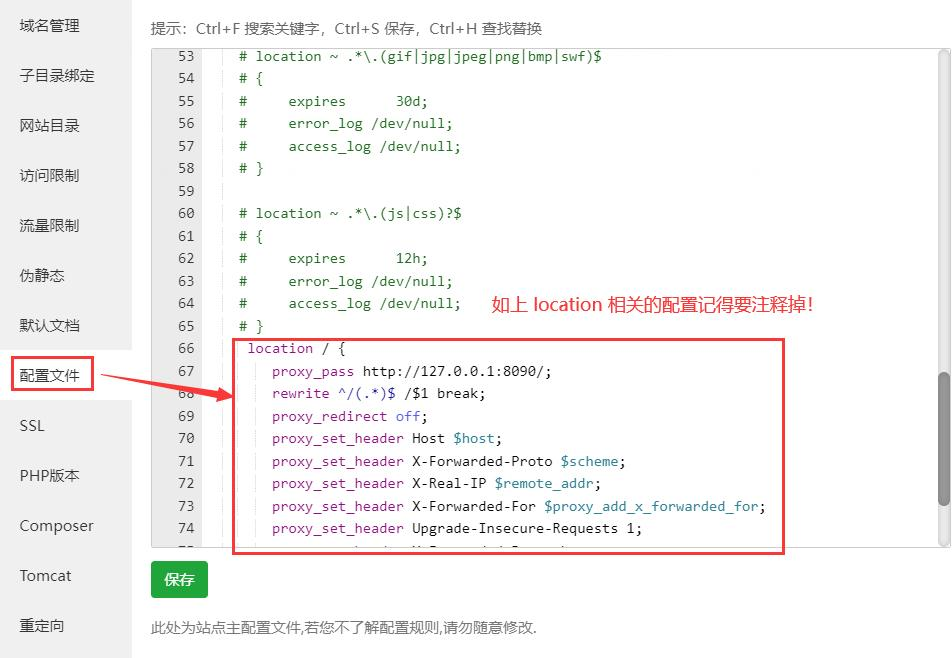The height and width of the screenshot is (658, 952).
Task: Select Tomcat in the sidebar
Action: (45, 576)
